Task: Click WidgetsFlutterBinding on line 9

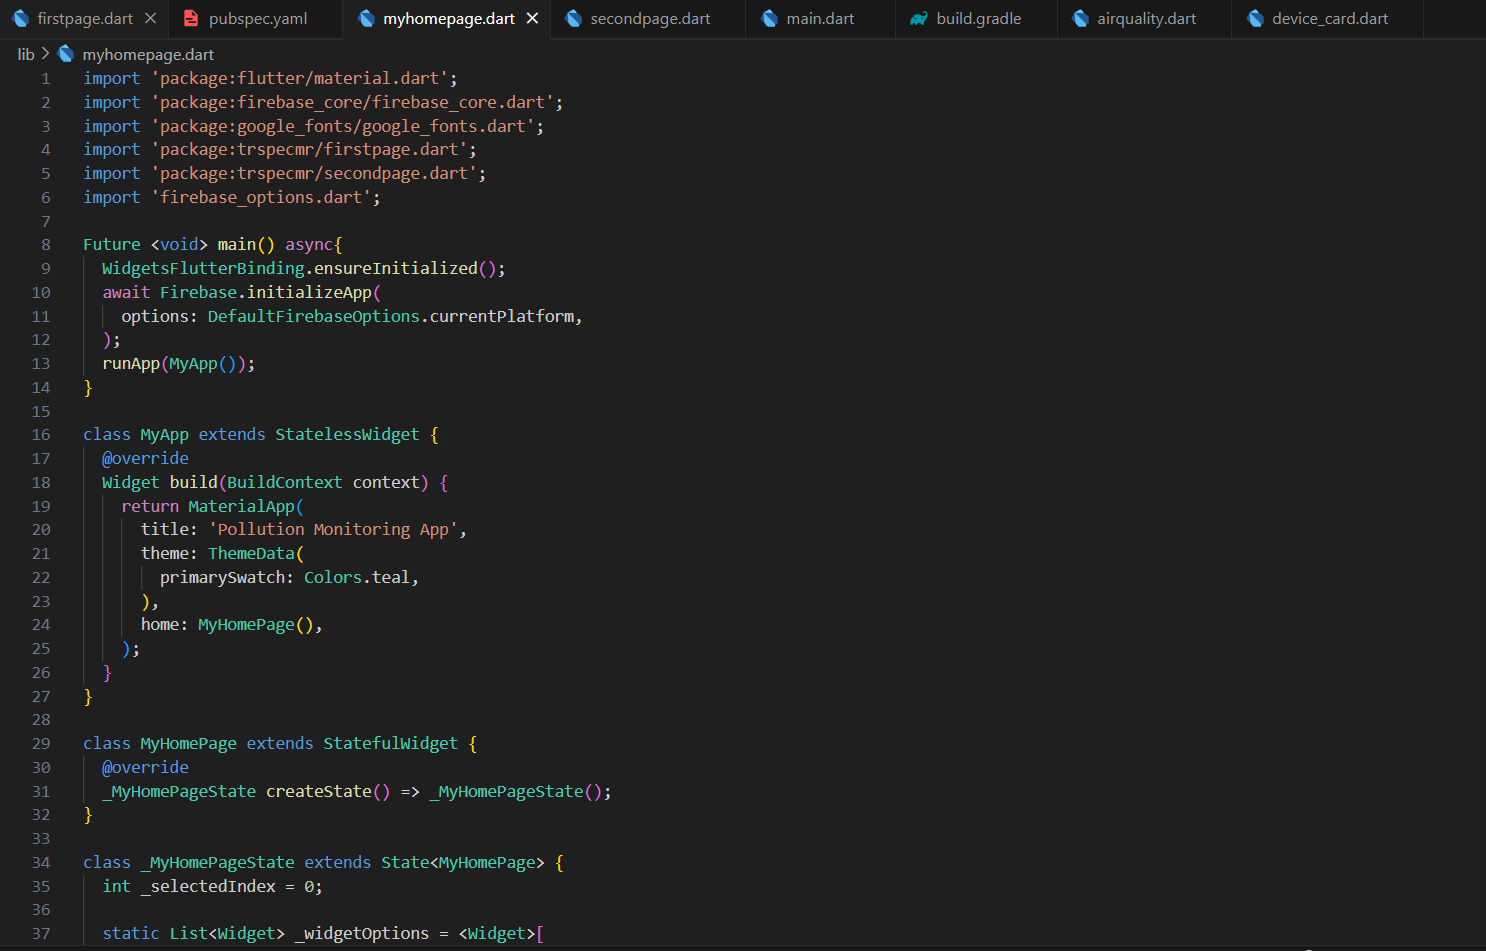Action: point(203,268)
